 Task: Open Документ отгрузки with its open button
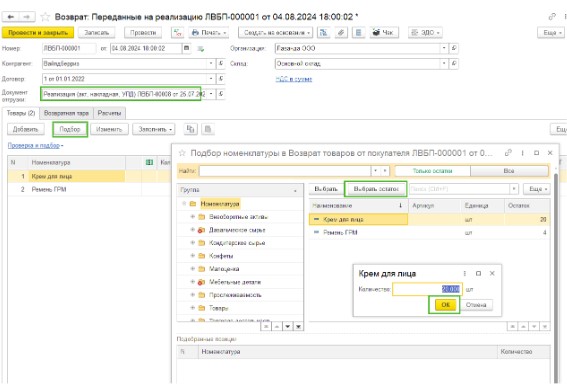[221, 94]
